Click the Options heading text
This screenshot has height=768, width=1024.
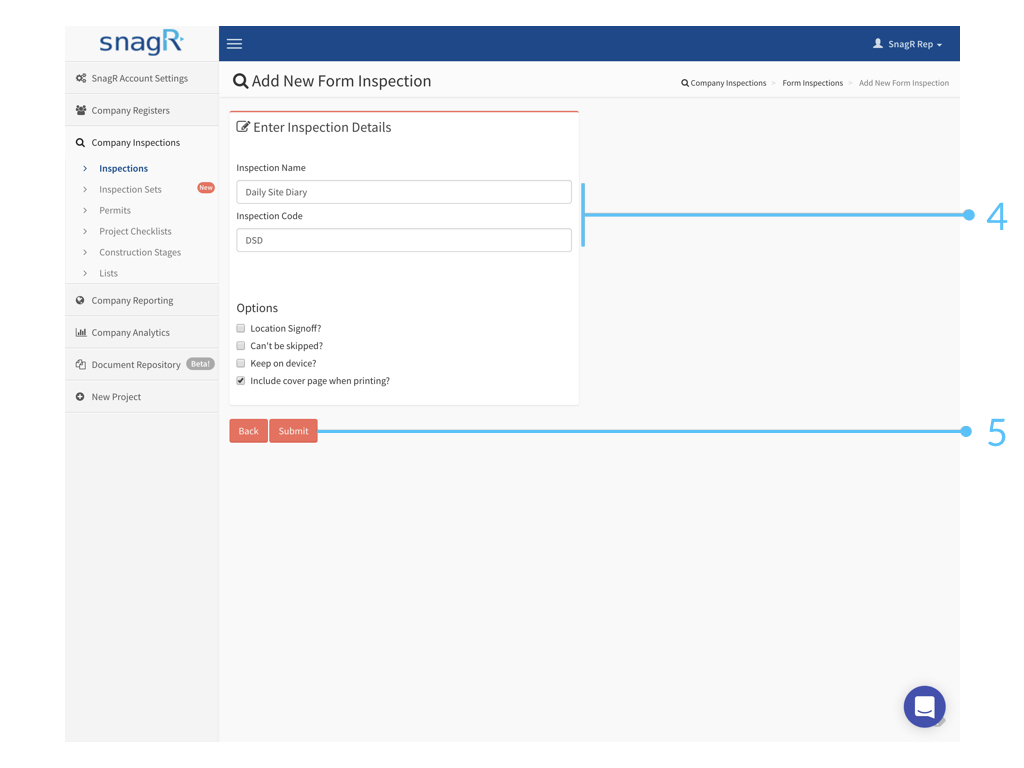[257, 308]
